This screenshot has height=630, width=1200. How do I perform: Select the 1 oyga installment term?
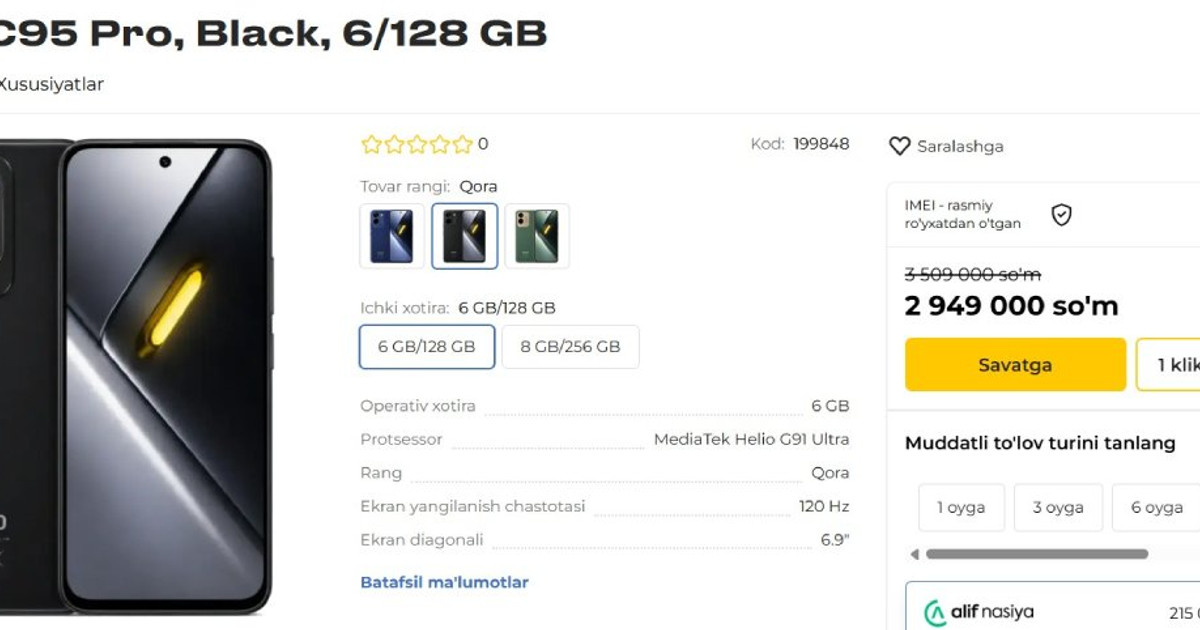(961, 508)
